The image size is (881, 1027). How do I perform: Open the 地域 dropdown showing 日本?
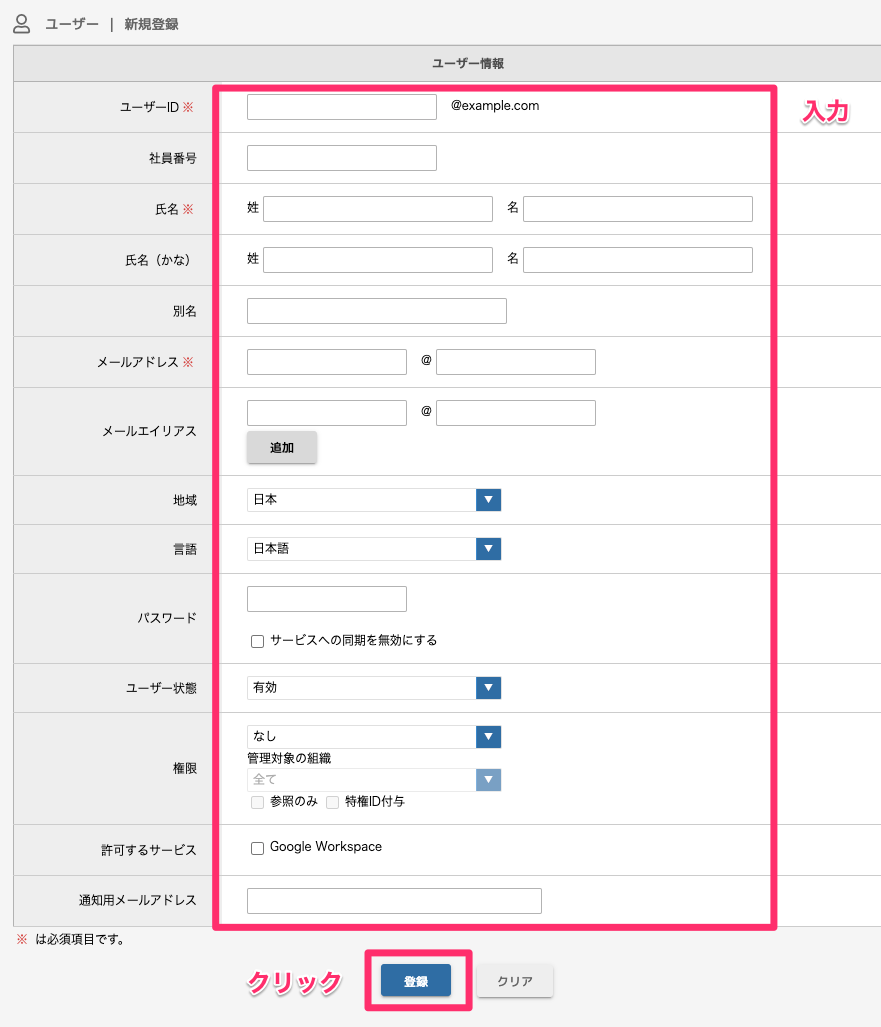pos(373,500)
